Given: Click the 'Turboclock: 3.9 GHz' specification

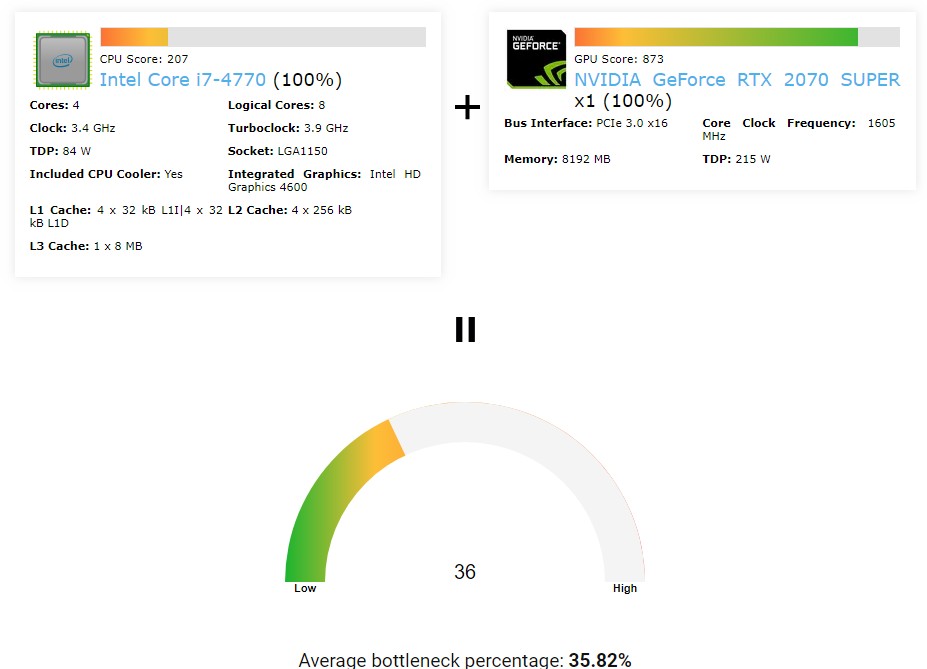Looking at the screenshot, I should (288, 128).
